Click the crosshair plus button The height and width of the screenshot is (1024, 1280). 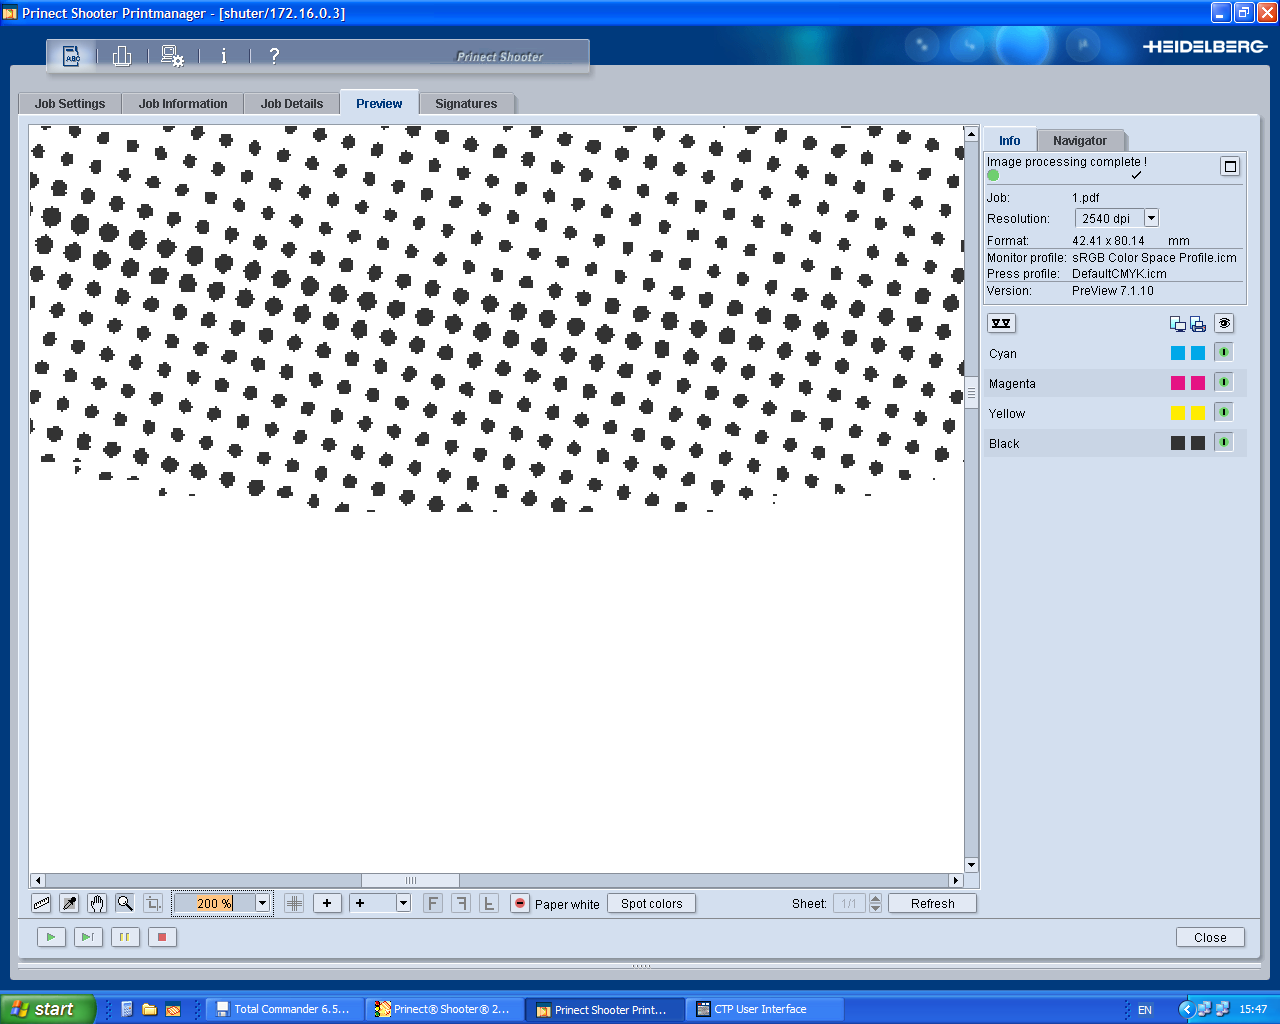[x=327, y=903]
